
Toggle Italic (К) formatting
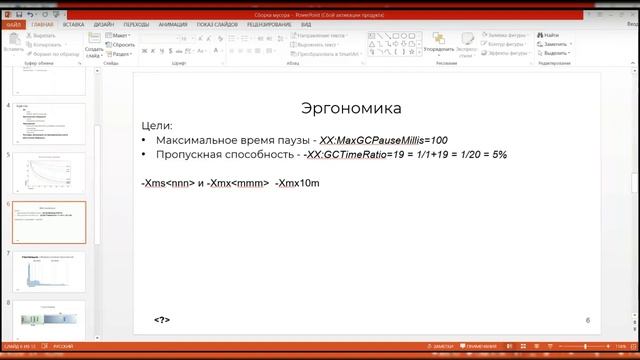[x=153, y=51]
